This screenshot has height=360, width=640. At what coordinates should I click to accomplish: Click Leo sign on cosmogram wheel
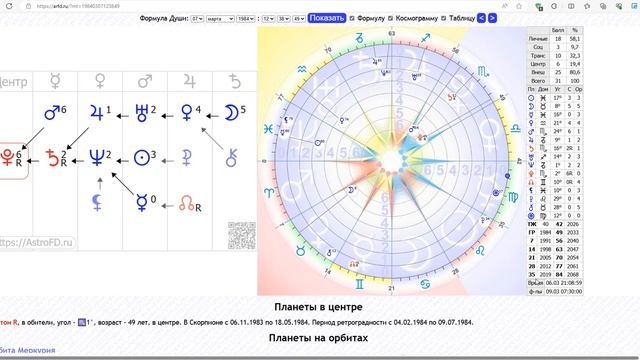480,250
